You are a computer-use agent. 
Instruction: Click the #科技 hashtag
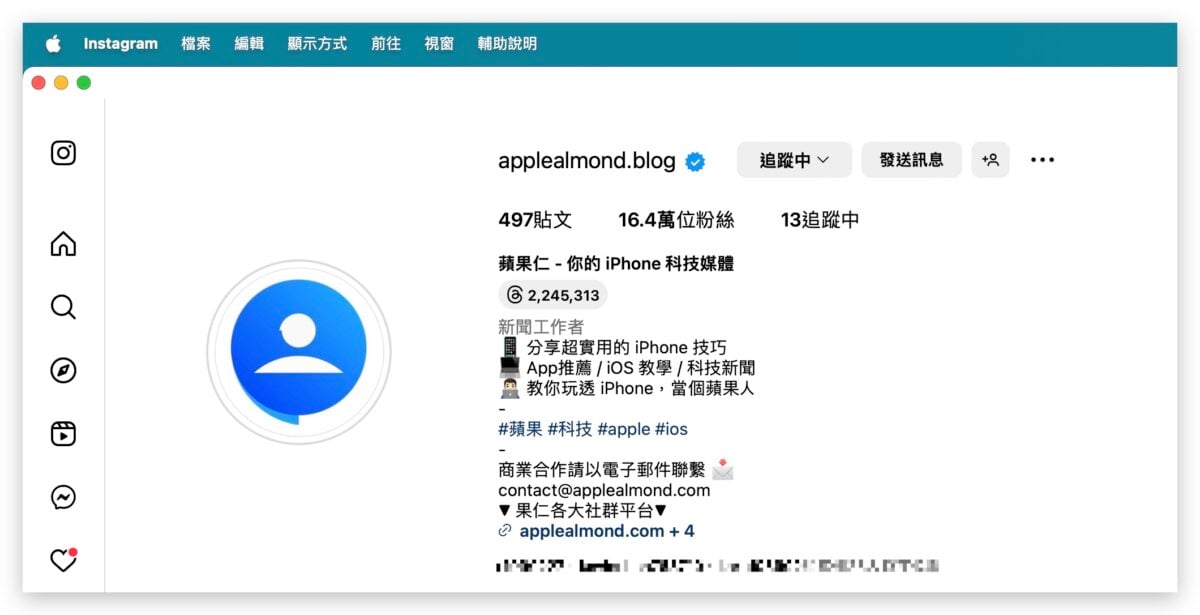pos(570,429)
